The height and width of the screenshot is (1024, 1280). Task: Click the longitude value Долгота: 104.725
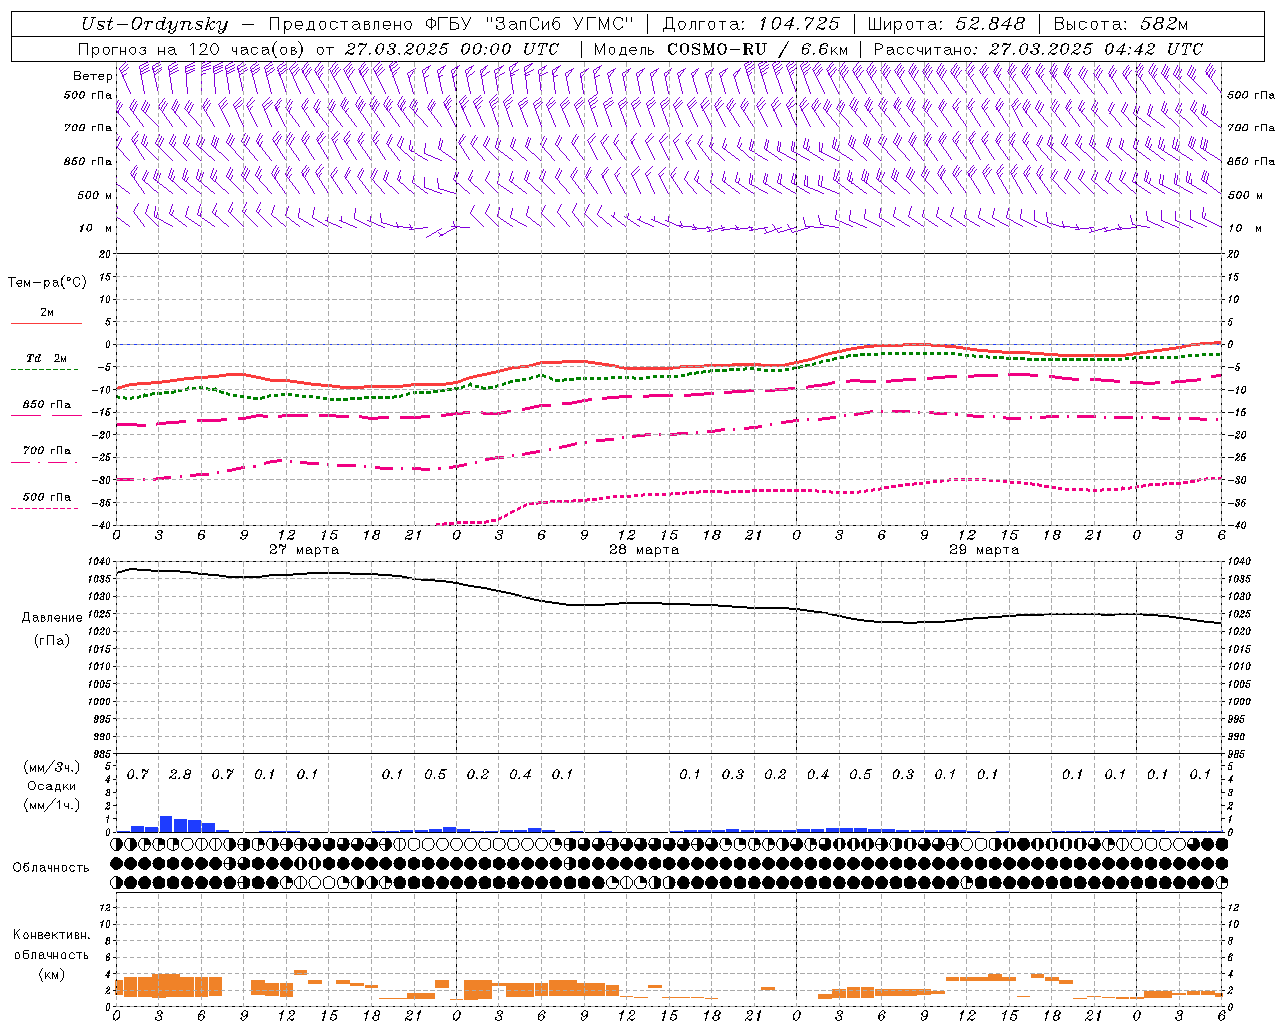pyautogui.click(x=751, y=24)
